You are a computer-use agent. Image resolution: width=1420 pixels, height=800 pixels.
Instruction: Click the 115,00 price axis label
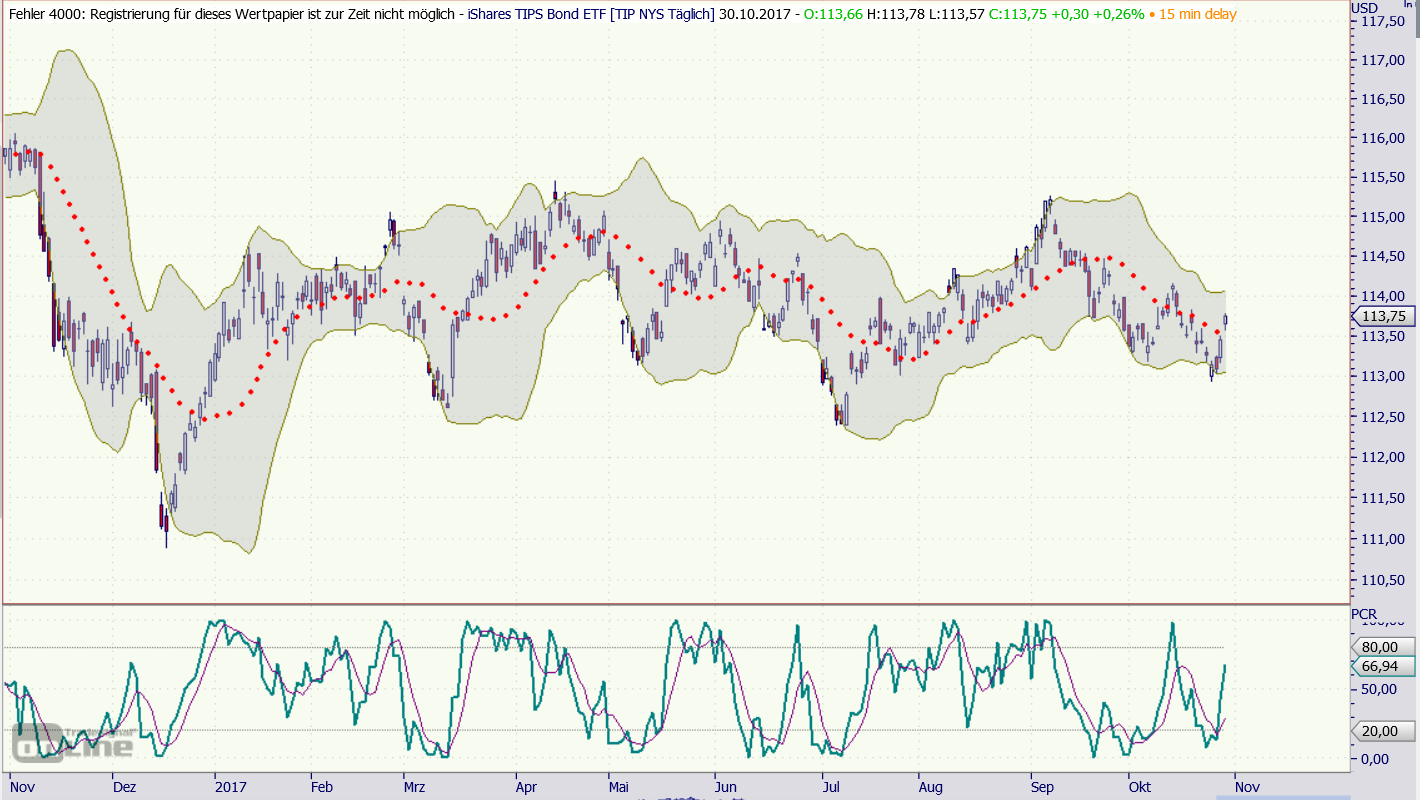tap(1381, 217)
